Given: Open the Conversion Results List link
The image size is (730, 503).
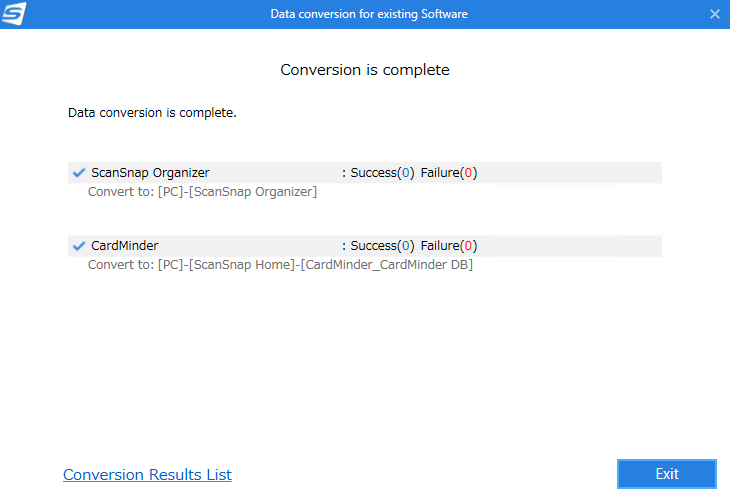Looking at the screenshot, I should click(147, 475).
